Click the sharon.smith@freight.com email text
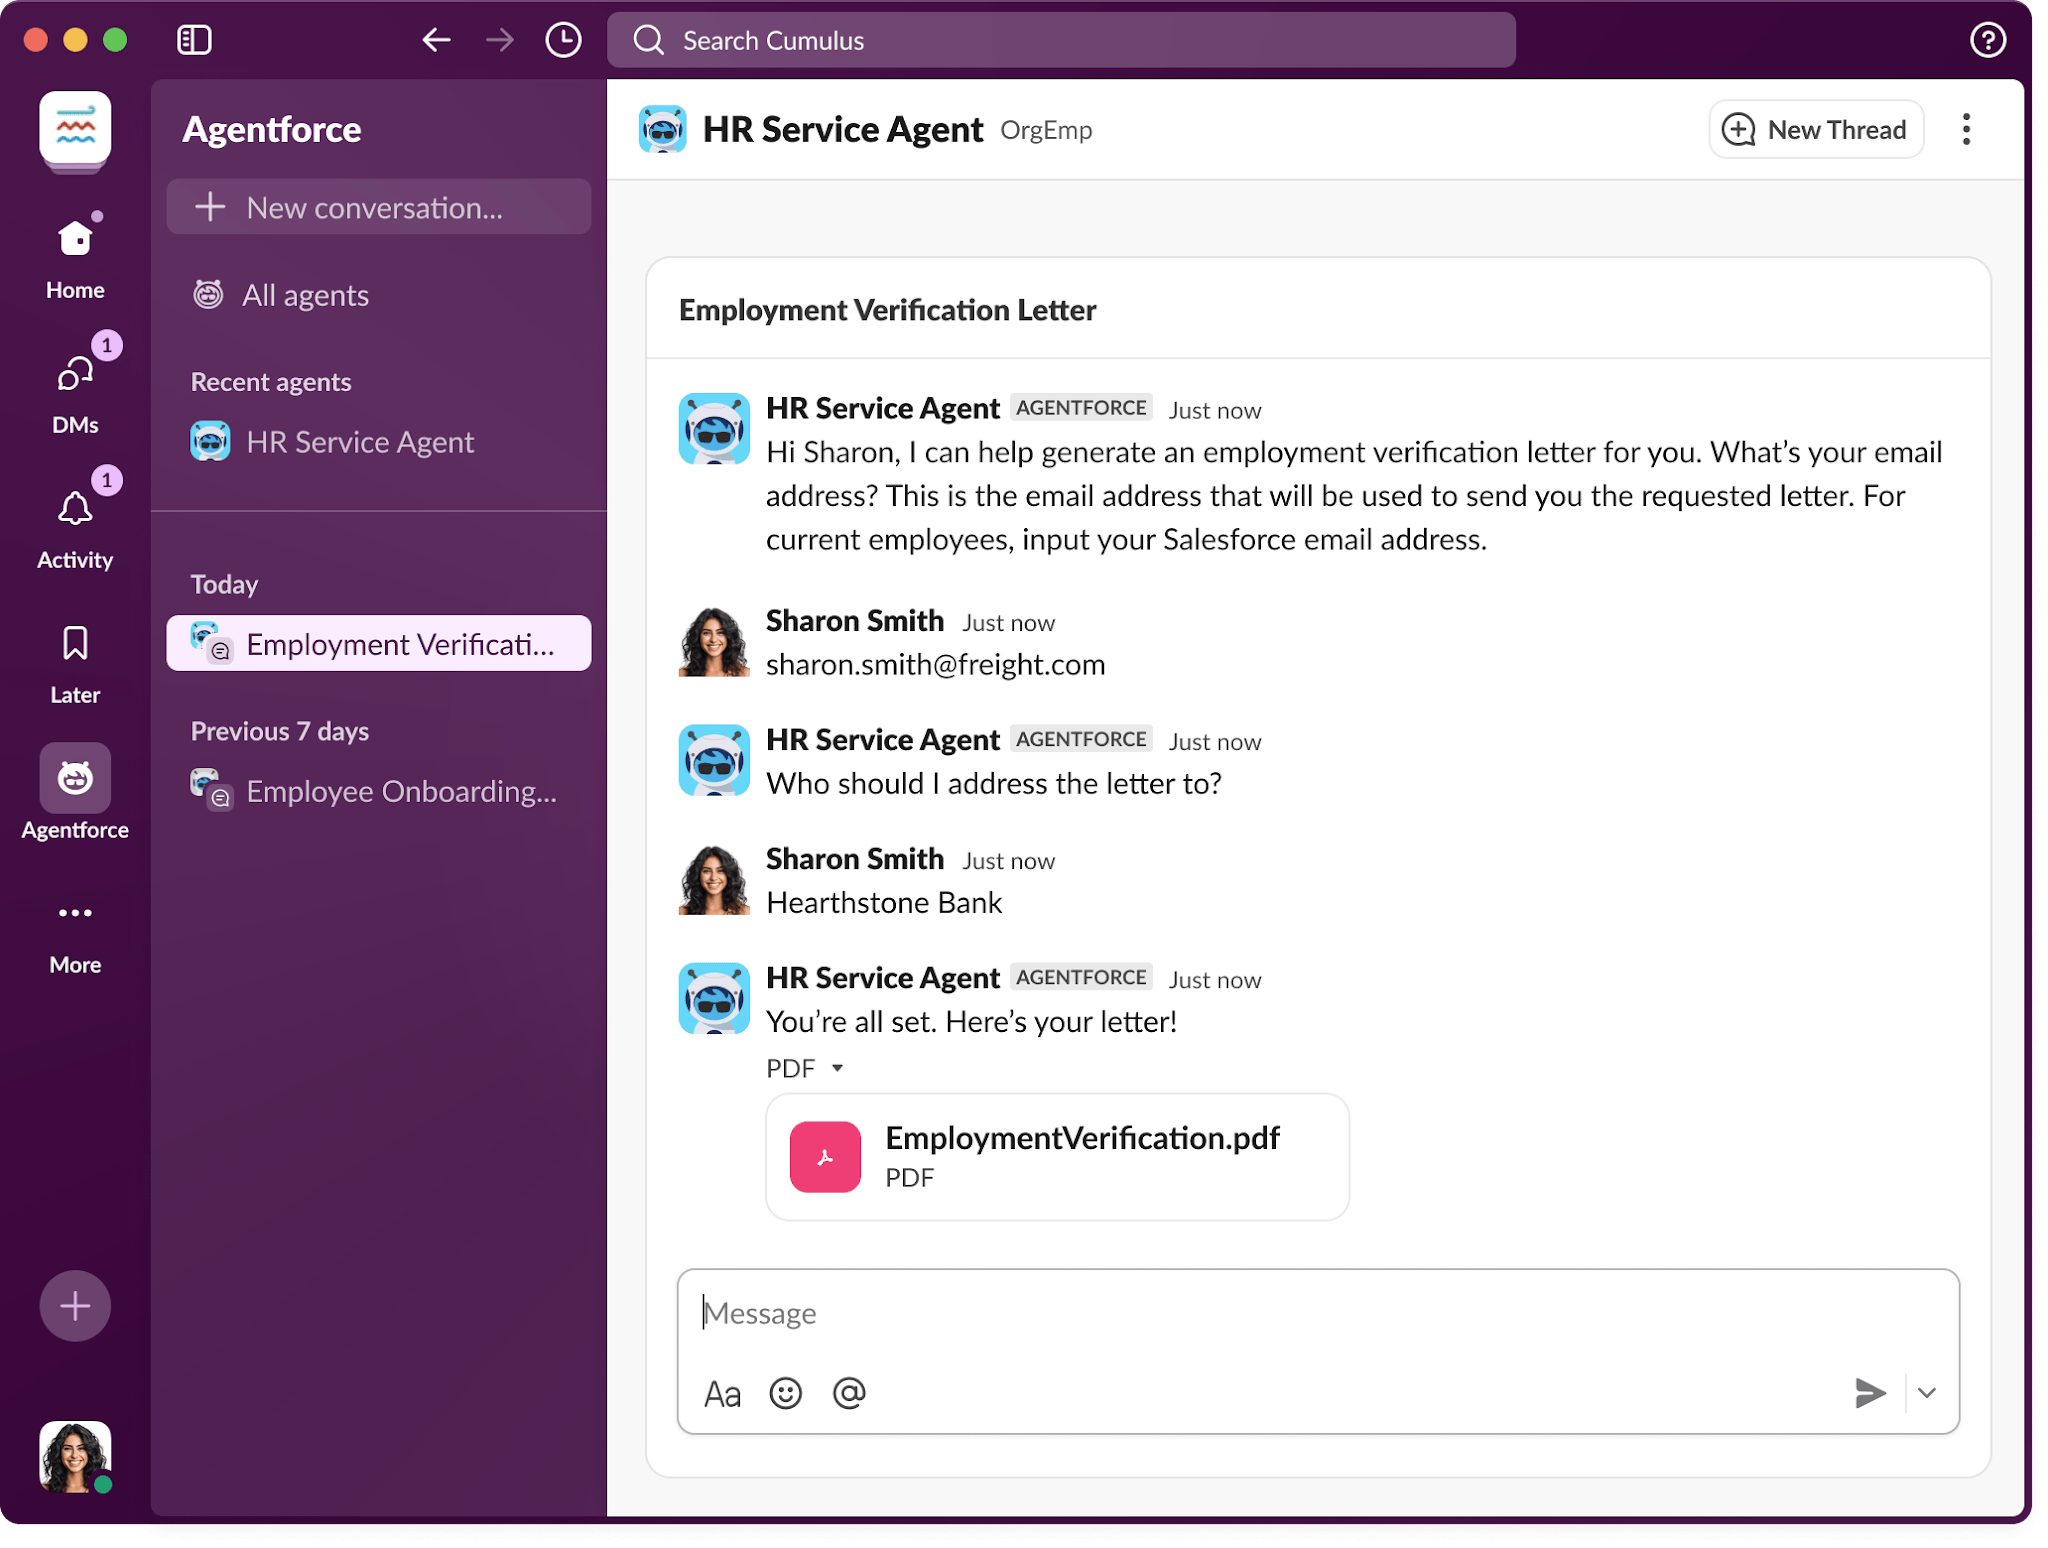Screen dimensions: 2048x1548 pyautogui.click(x=936, y=664)
